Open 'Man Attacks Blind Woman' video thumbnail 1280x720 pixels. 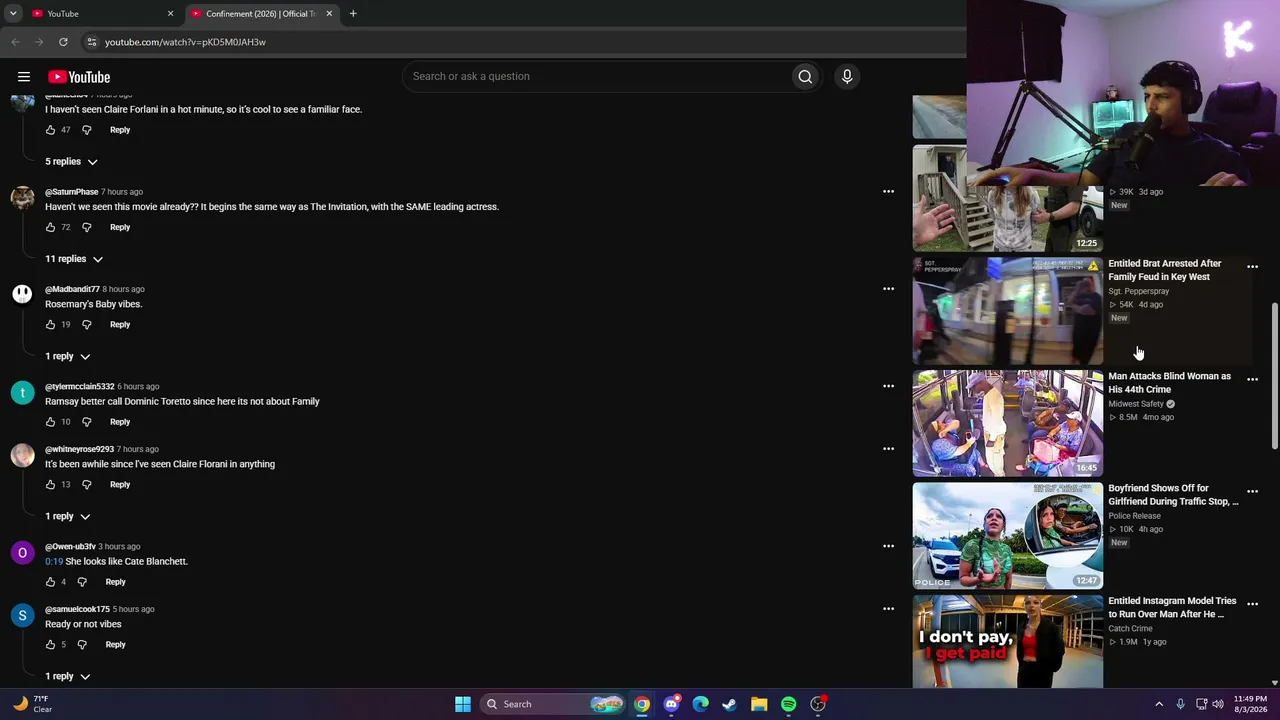pyautogui.click(x=1008, y=424)
